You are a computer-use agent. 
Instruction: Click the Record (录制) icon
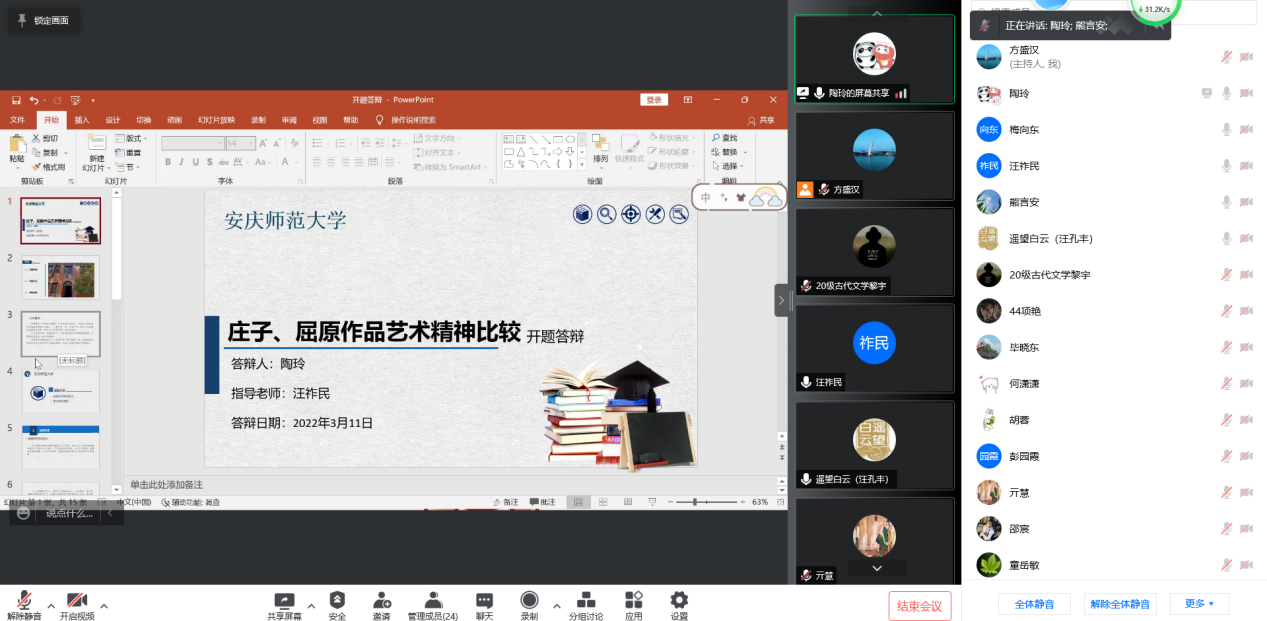coord(529,600)
